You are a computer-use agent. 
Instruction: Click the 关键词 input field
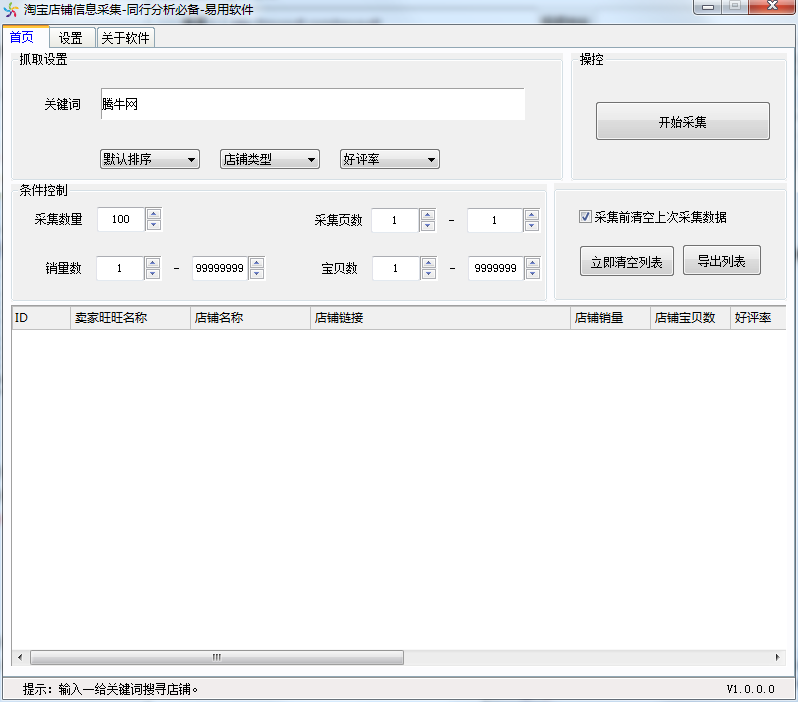(x=312, y=104)
